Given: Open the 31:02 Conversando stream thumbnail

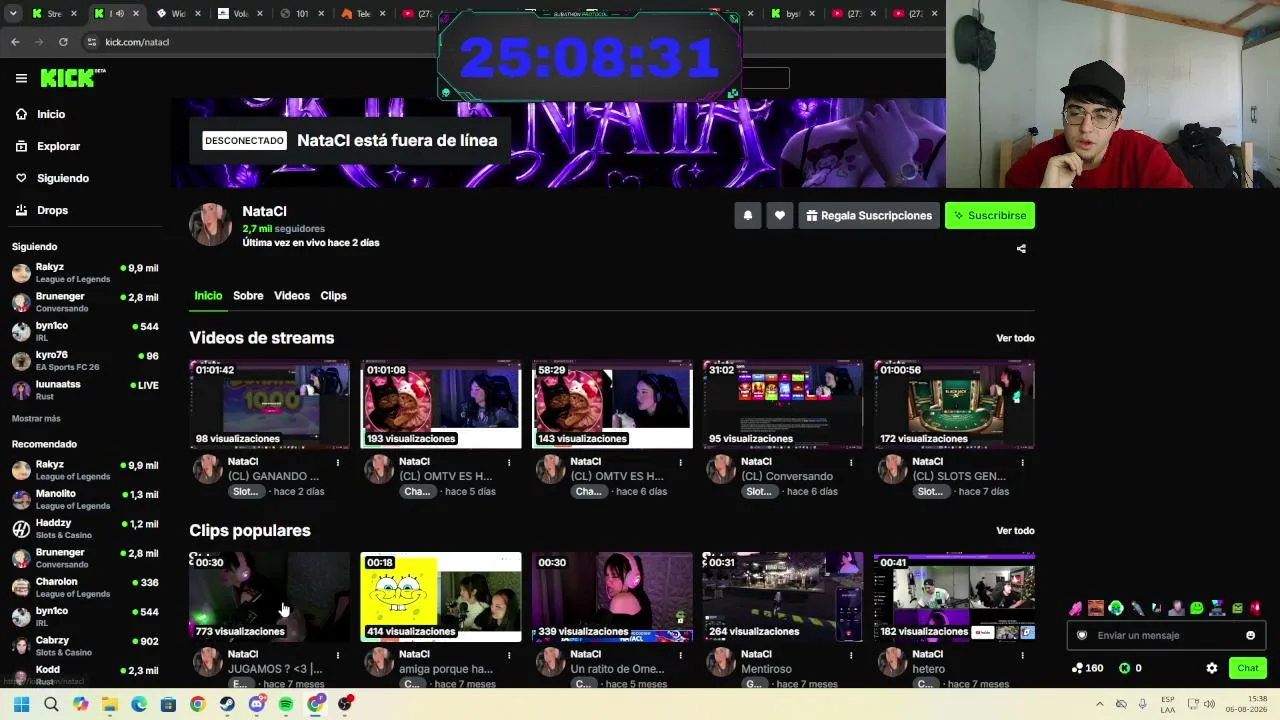Looking at the screenshot, I should pyautogui.click(x=783, y=404).
